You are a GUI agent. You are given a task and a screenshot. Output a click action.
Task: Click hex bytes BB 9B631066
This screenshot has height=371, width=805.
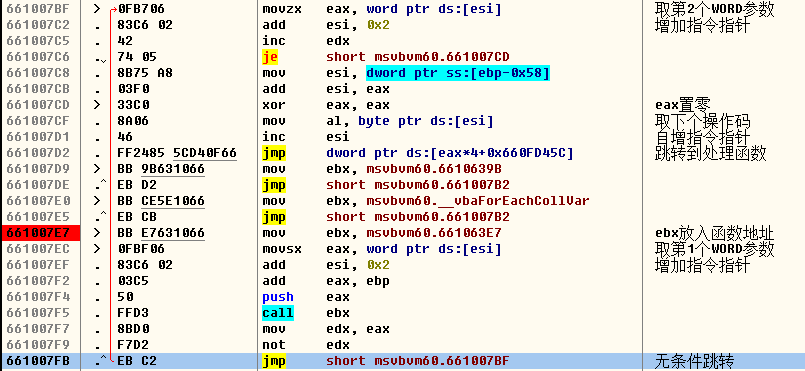161,169
